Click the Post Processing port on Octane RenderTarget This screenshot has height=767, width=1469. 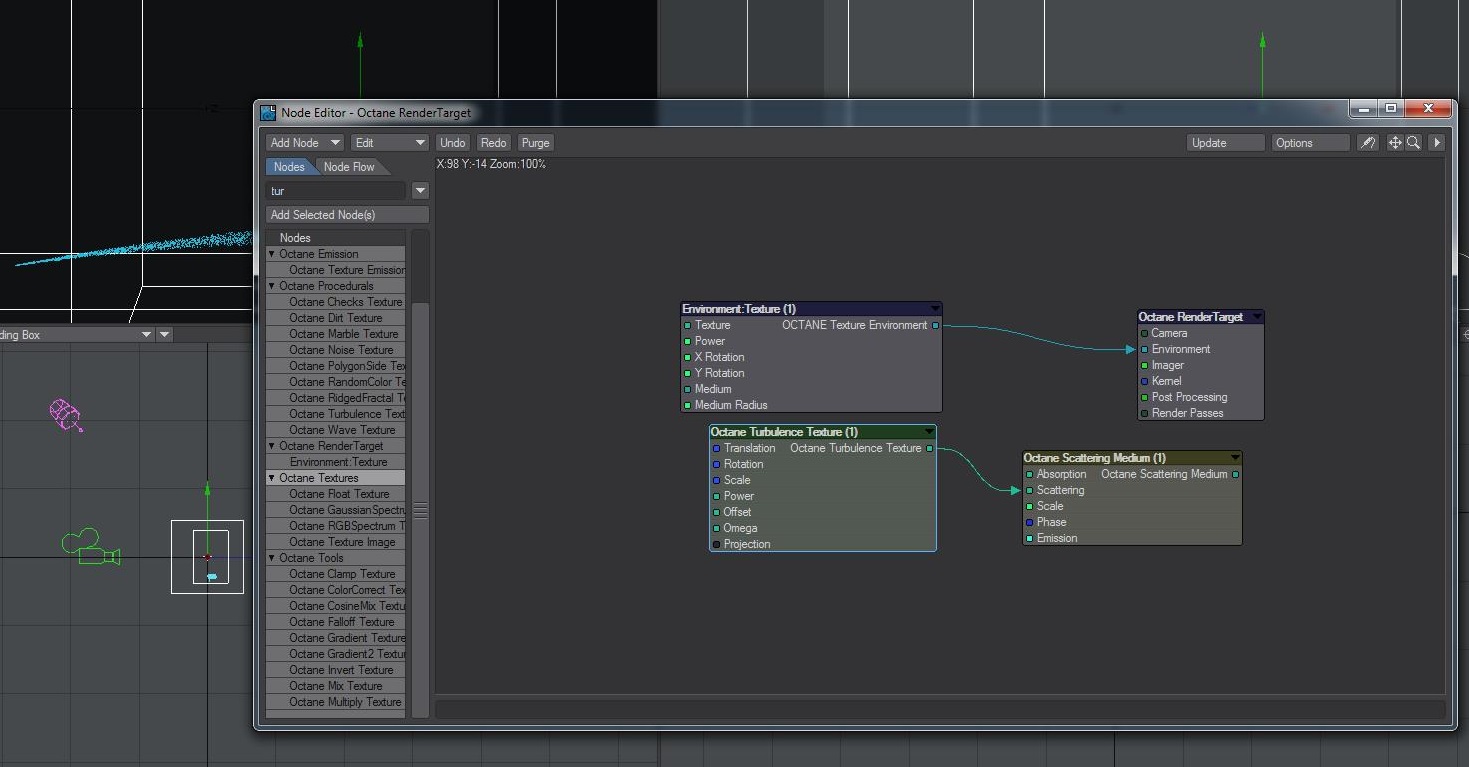1144,397
